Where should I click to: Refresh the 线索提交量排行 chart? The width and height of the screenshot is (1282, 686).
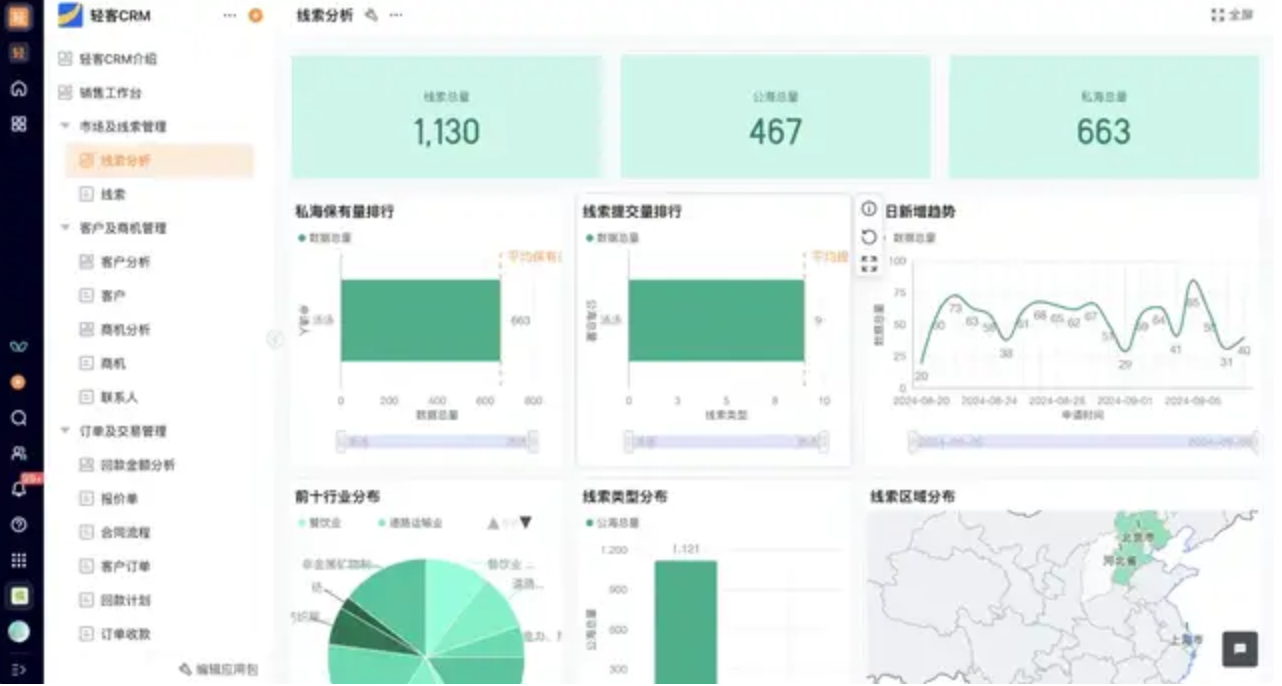point(869,237)
